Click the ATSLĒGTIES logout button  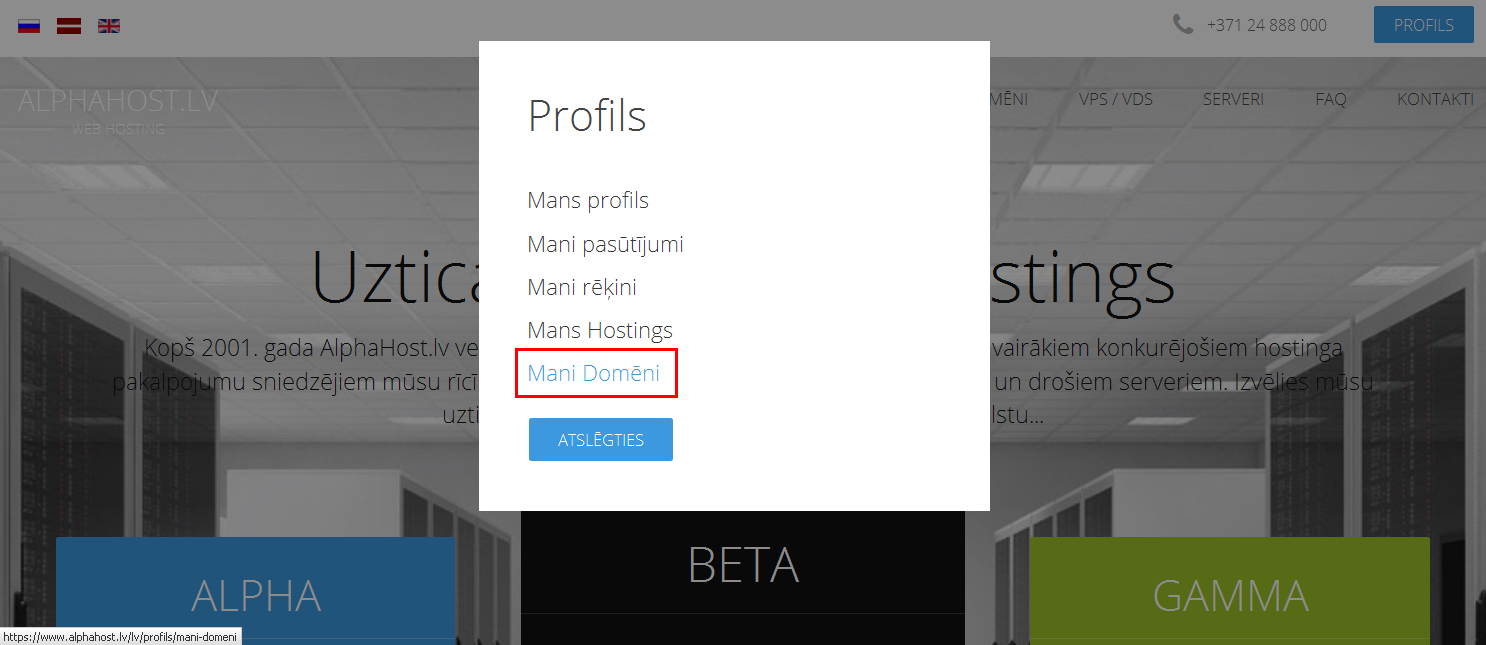coord(601,440)
